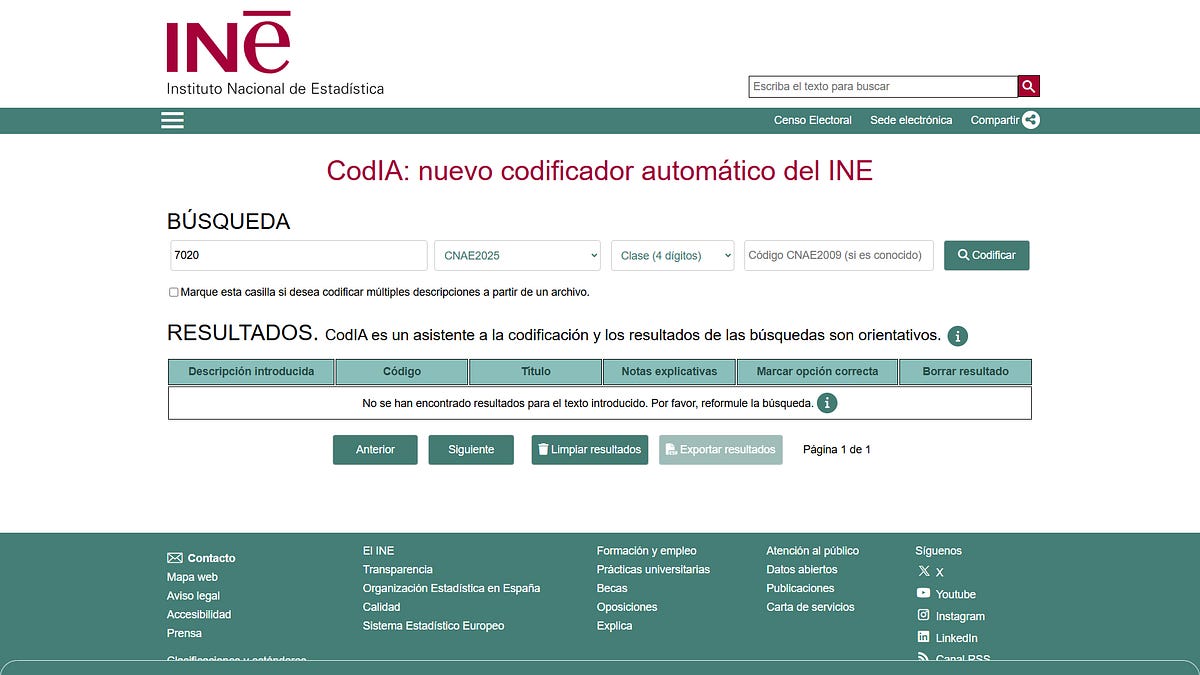This screenshot has width=1200, height=675.
Task: Click Exportar resultados button
Action: coord(720,450)
